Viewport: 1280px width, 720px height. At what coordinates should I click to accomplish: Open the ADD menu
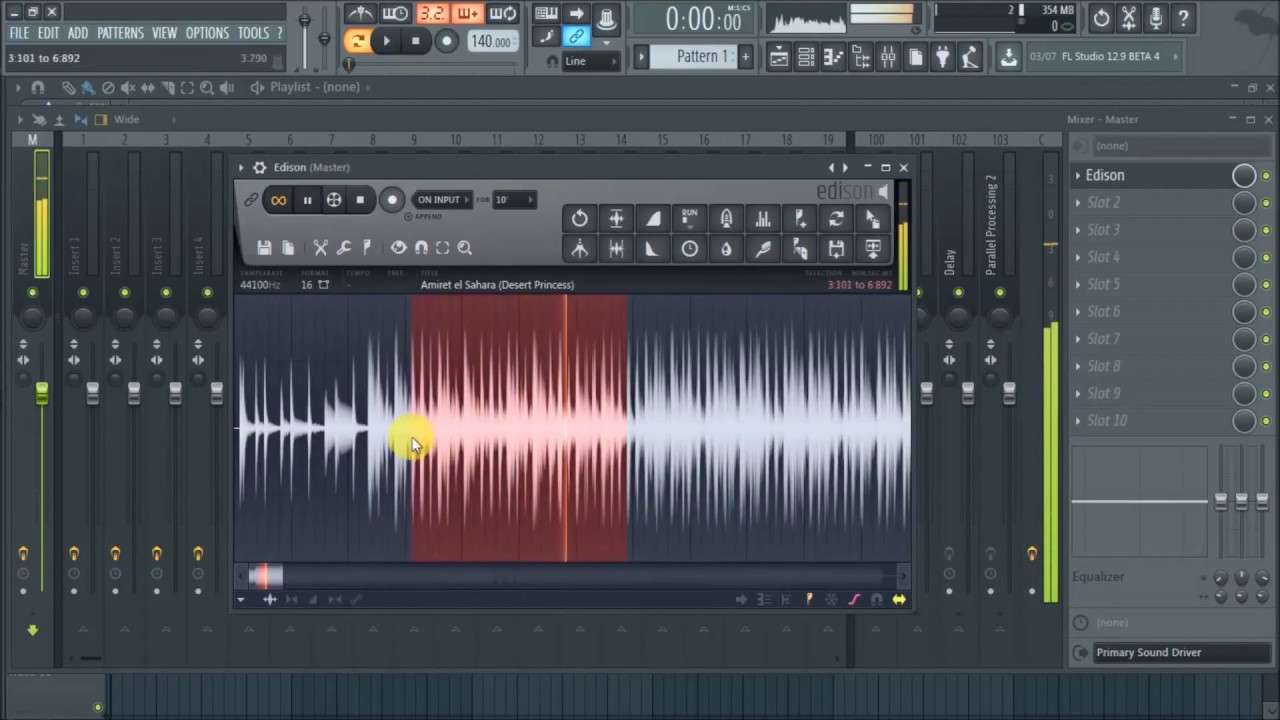77,33
